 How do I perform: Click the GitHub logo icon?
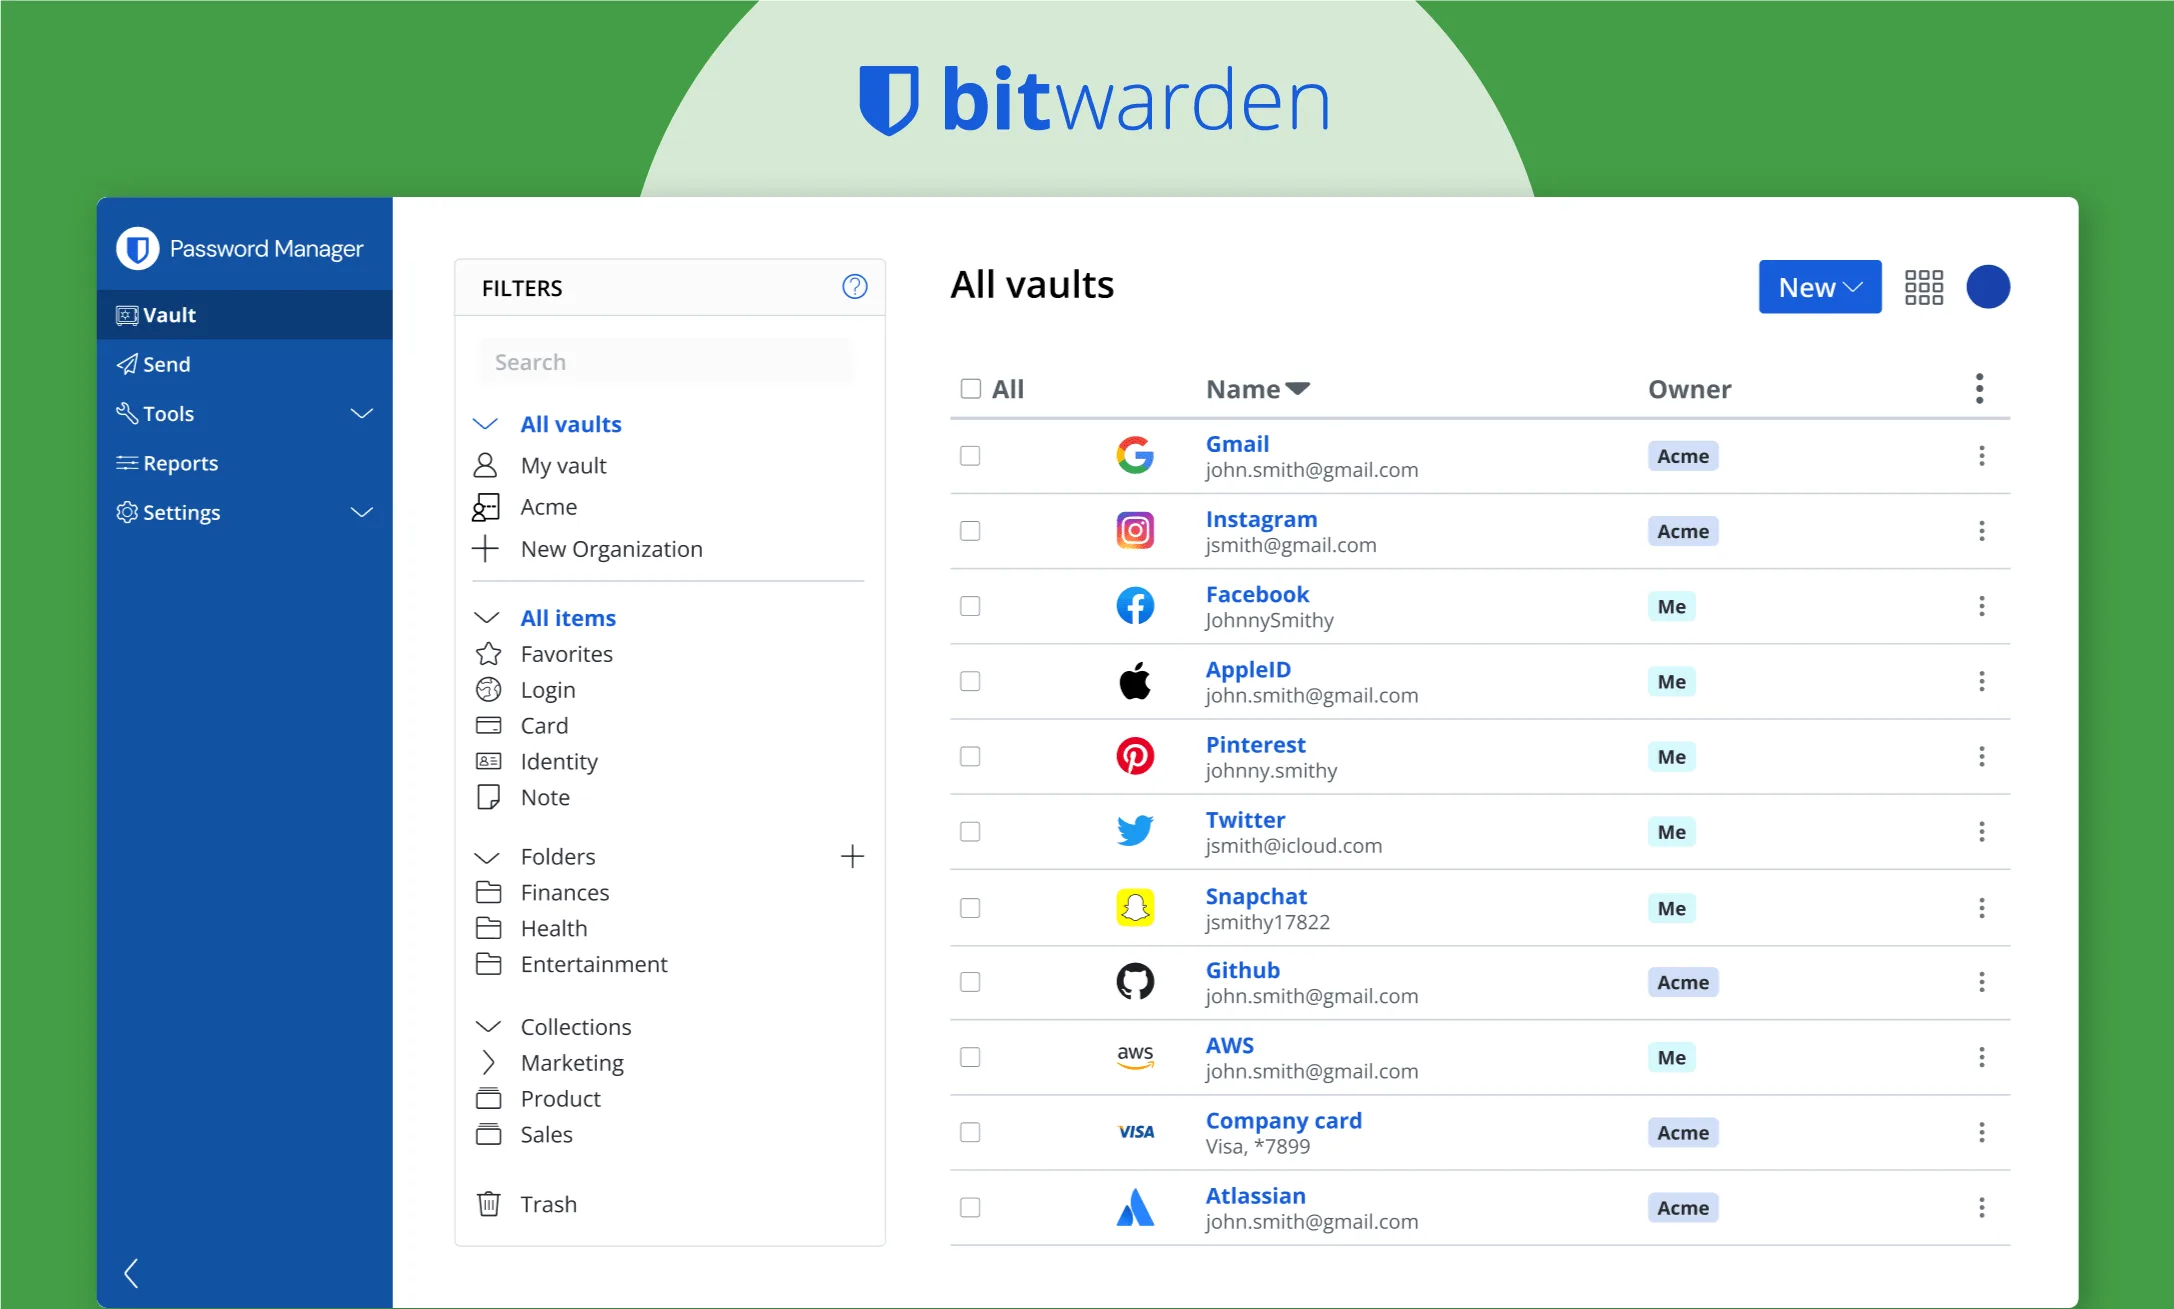1135,981
